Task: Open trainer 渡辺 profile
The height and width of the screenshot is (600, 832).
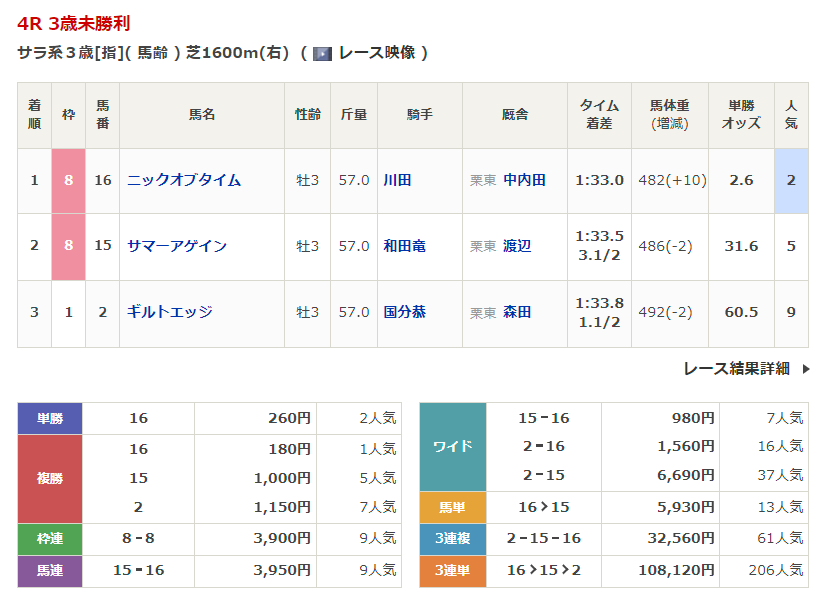Action: point(517,246)
